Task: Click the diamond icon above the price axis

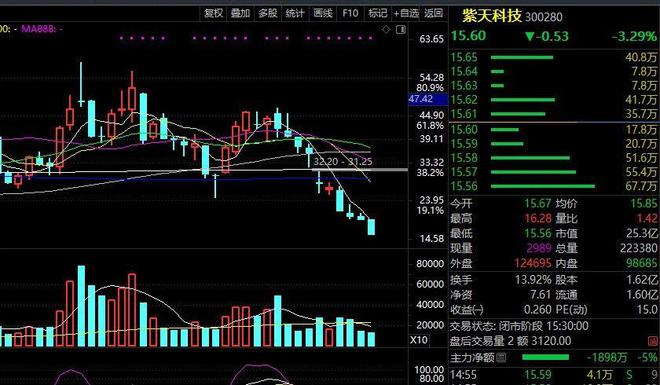Action: click(x=386, y=29)
